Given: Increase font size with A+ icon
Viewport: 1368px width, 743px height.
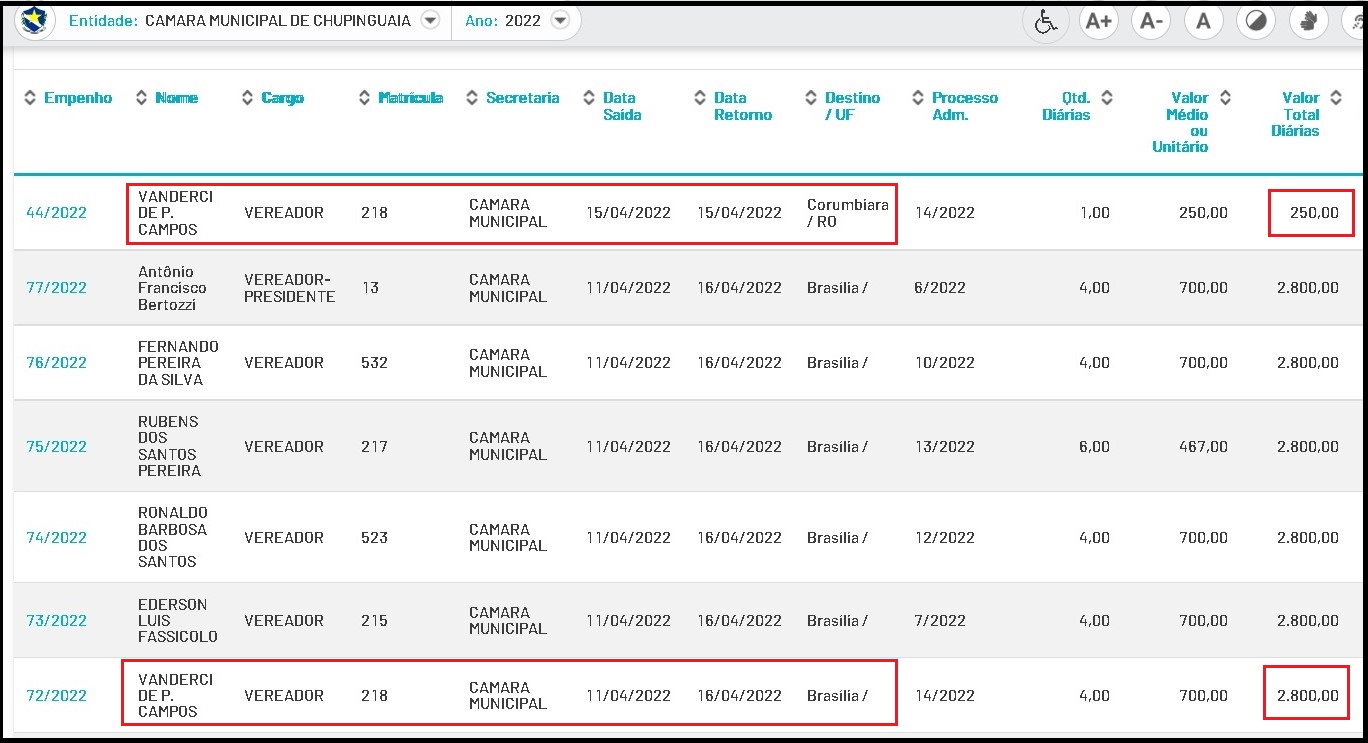Looking at the screenshot, I should pyautogui.click(x=1099, y=22).
